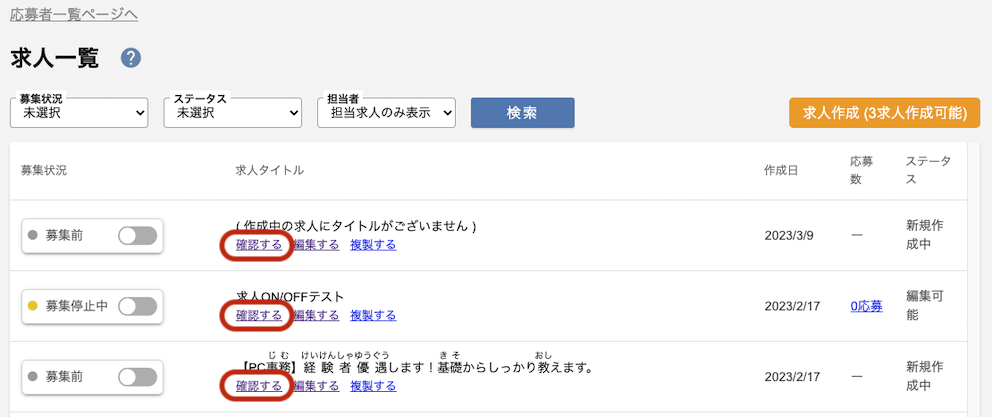Click 編集する for the untitled job
The width and height of the screenshot is (992, 417).
tap(316, 245)
